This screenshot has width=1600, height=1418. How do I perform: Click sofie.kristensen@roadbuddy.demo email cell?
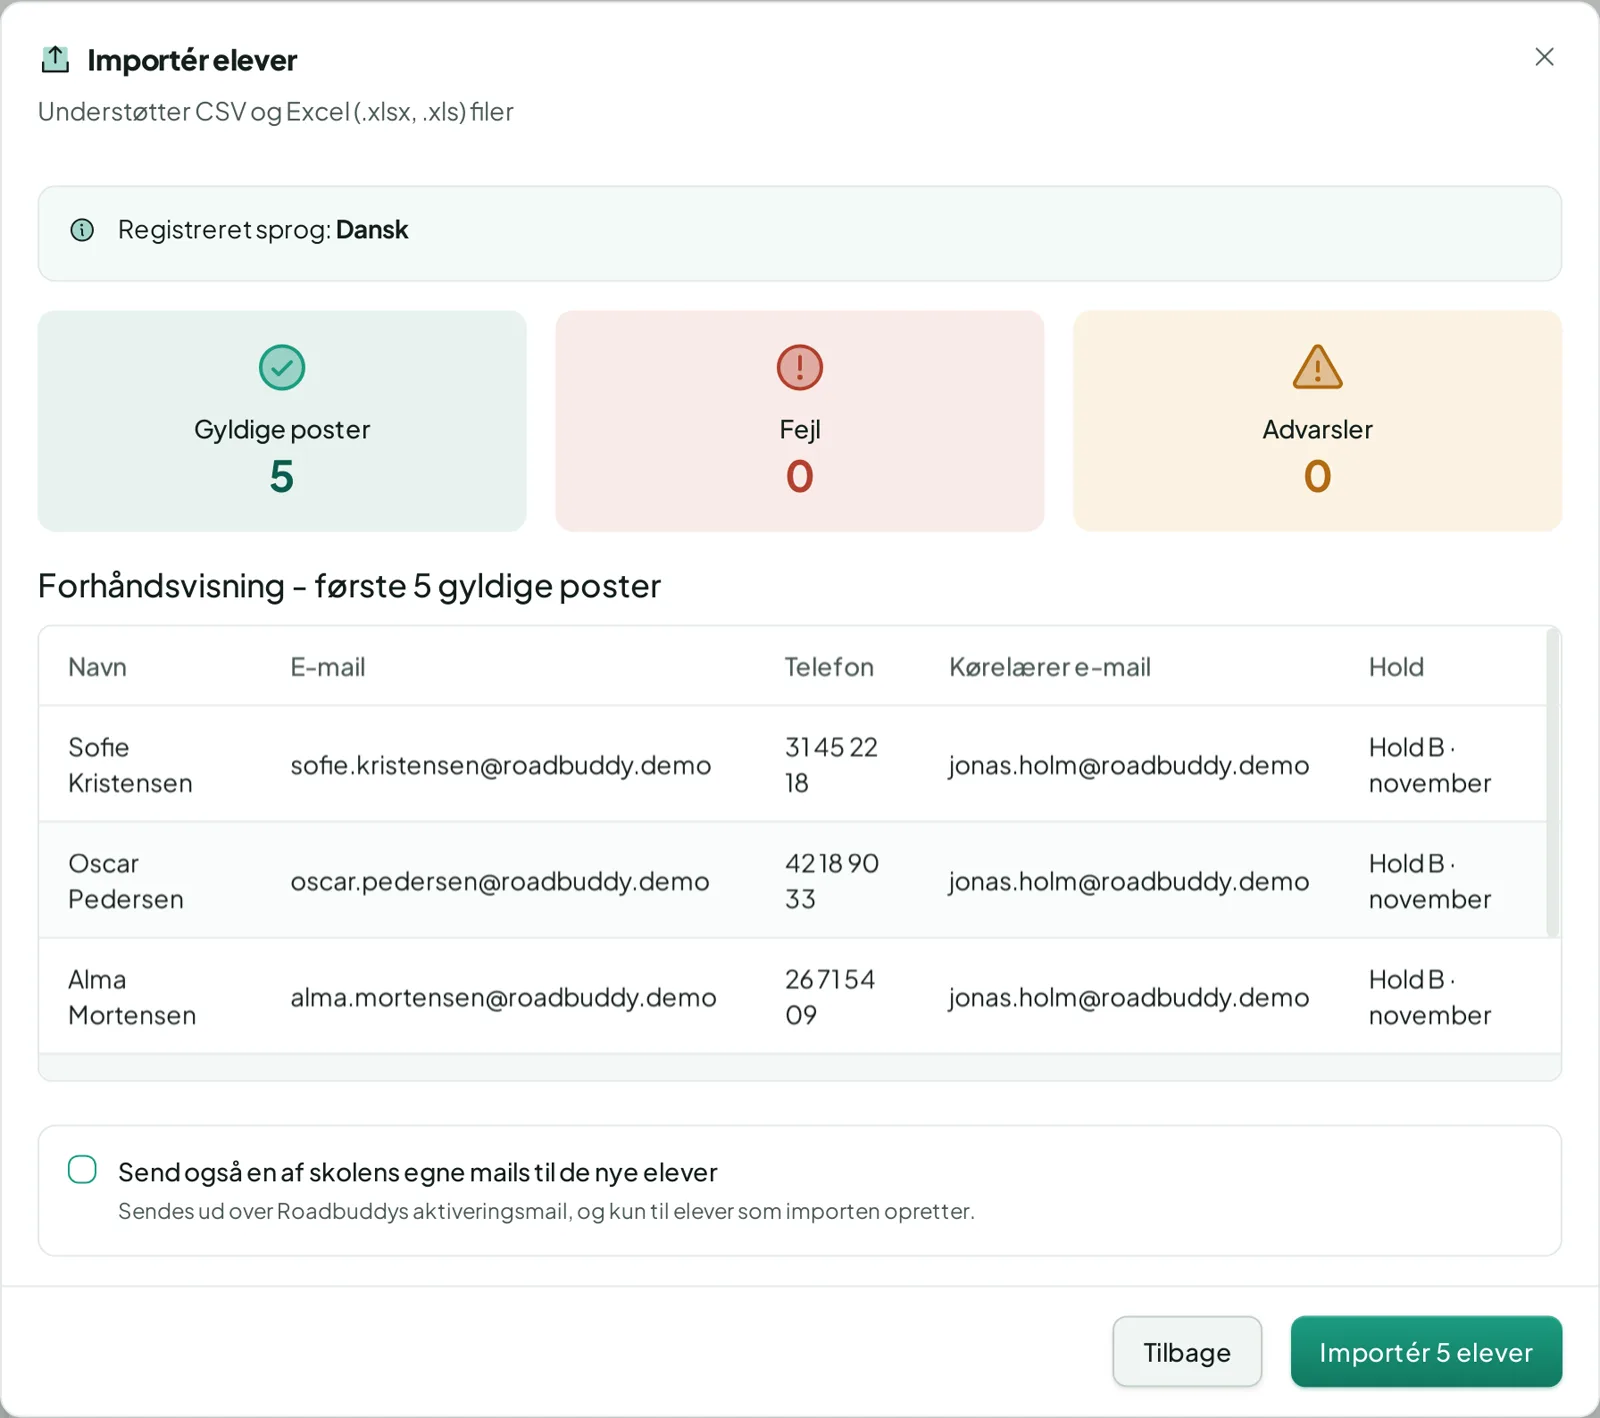click(x=501, y=765)
